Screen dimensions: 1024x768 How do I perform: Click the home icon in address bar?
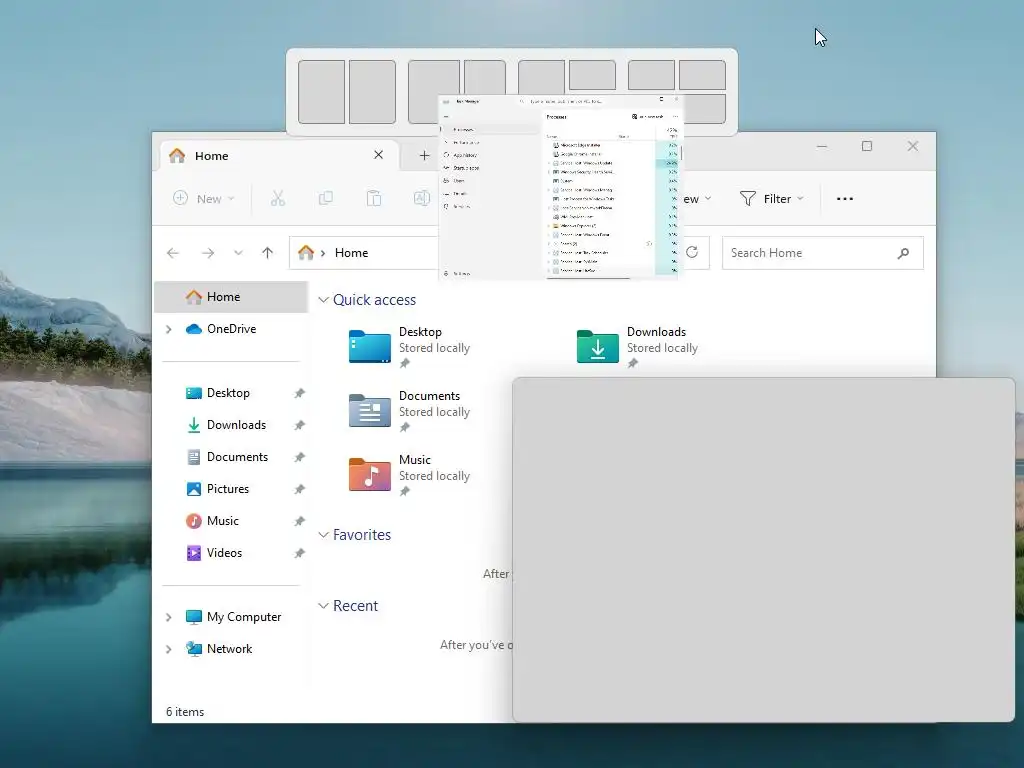[306, 252]
